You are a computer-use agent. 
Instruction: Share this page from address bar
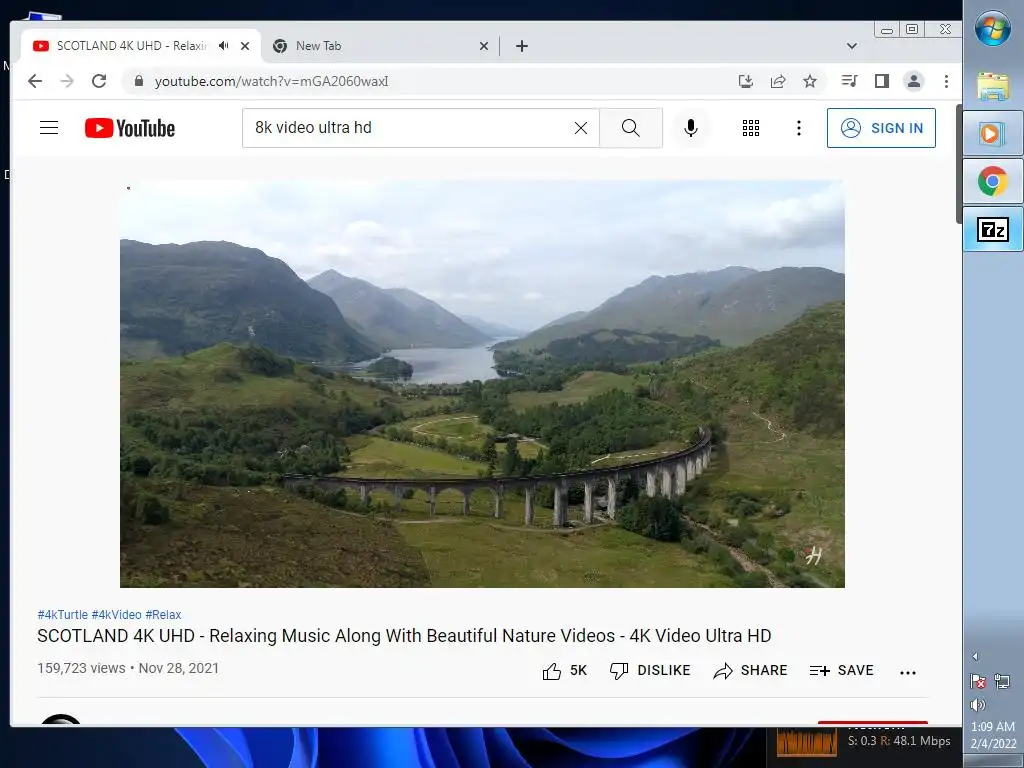point(778,81)
